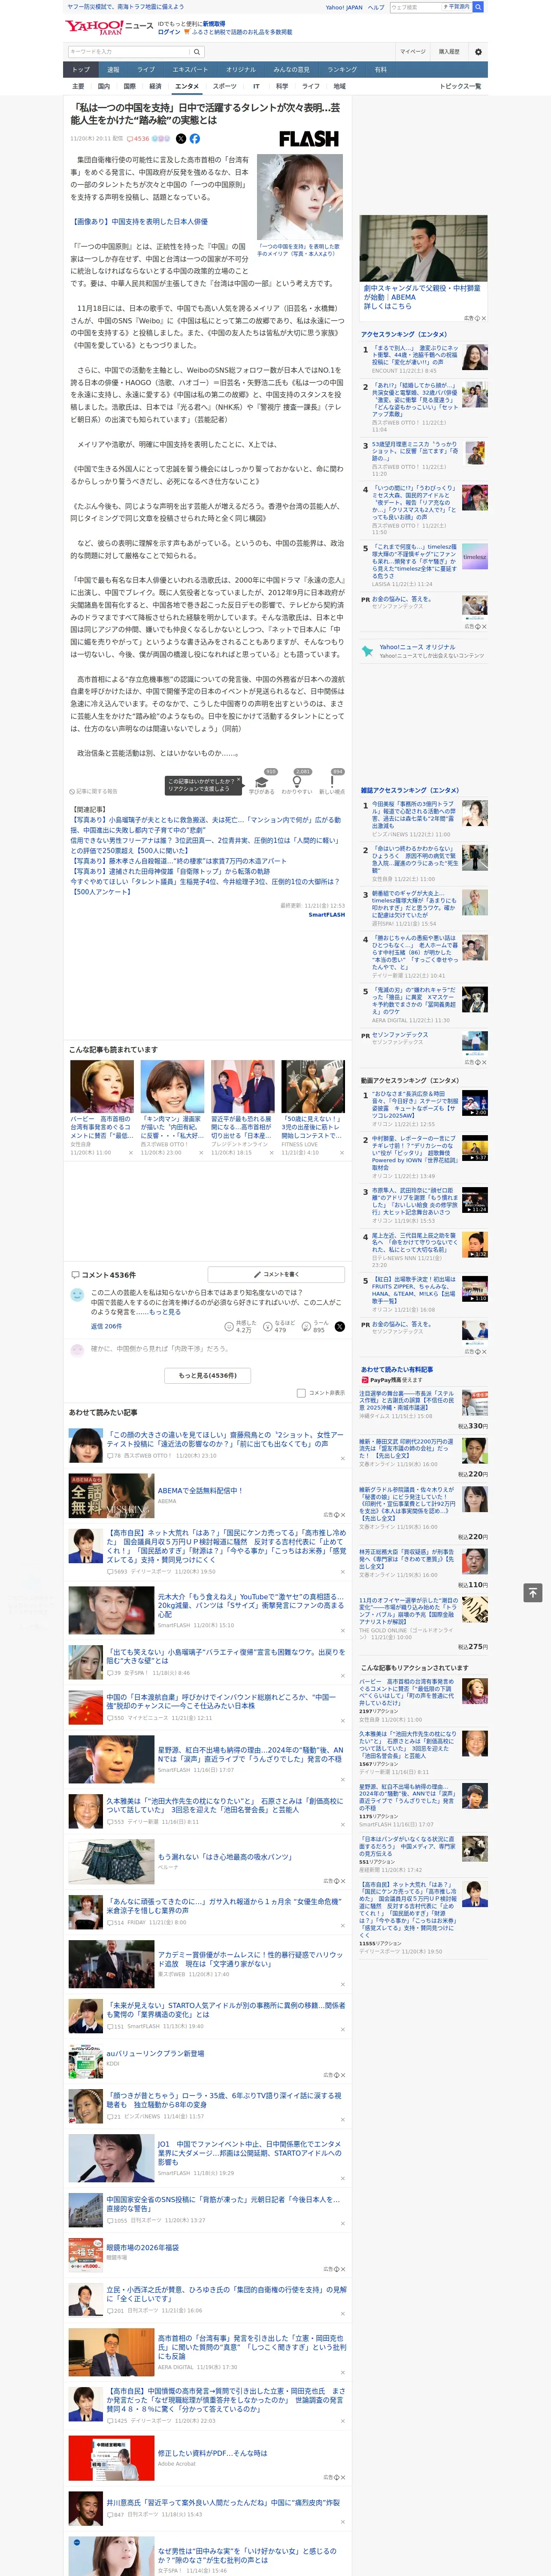The width and height of the screenshot is (551, 2576).
Task: Select the ランキング navigation tab
Action: [x=342, y=69]
